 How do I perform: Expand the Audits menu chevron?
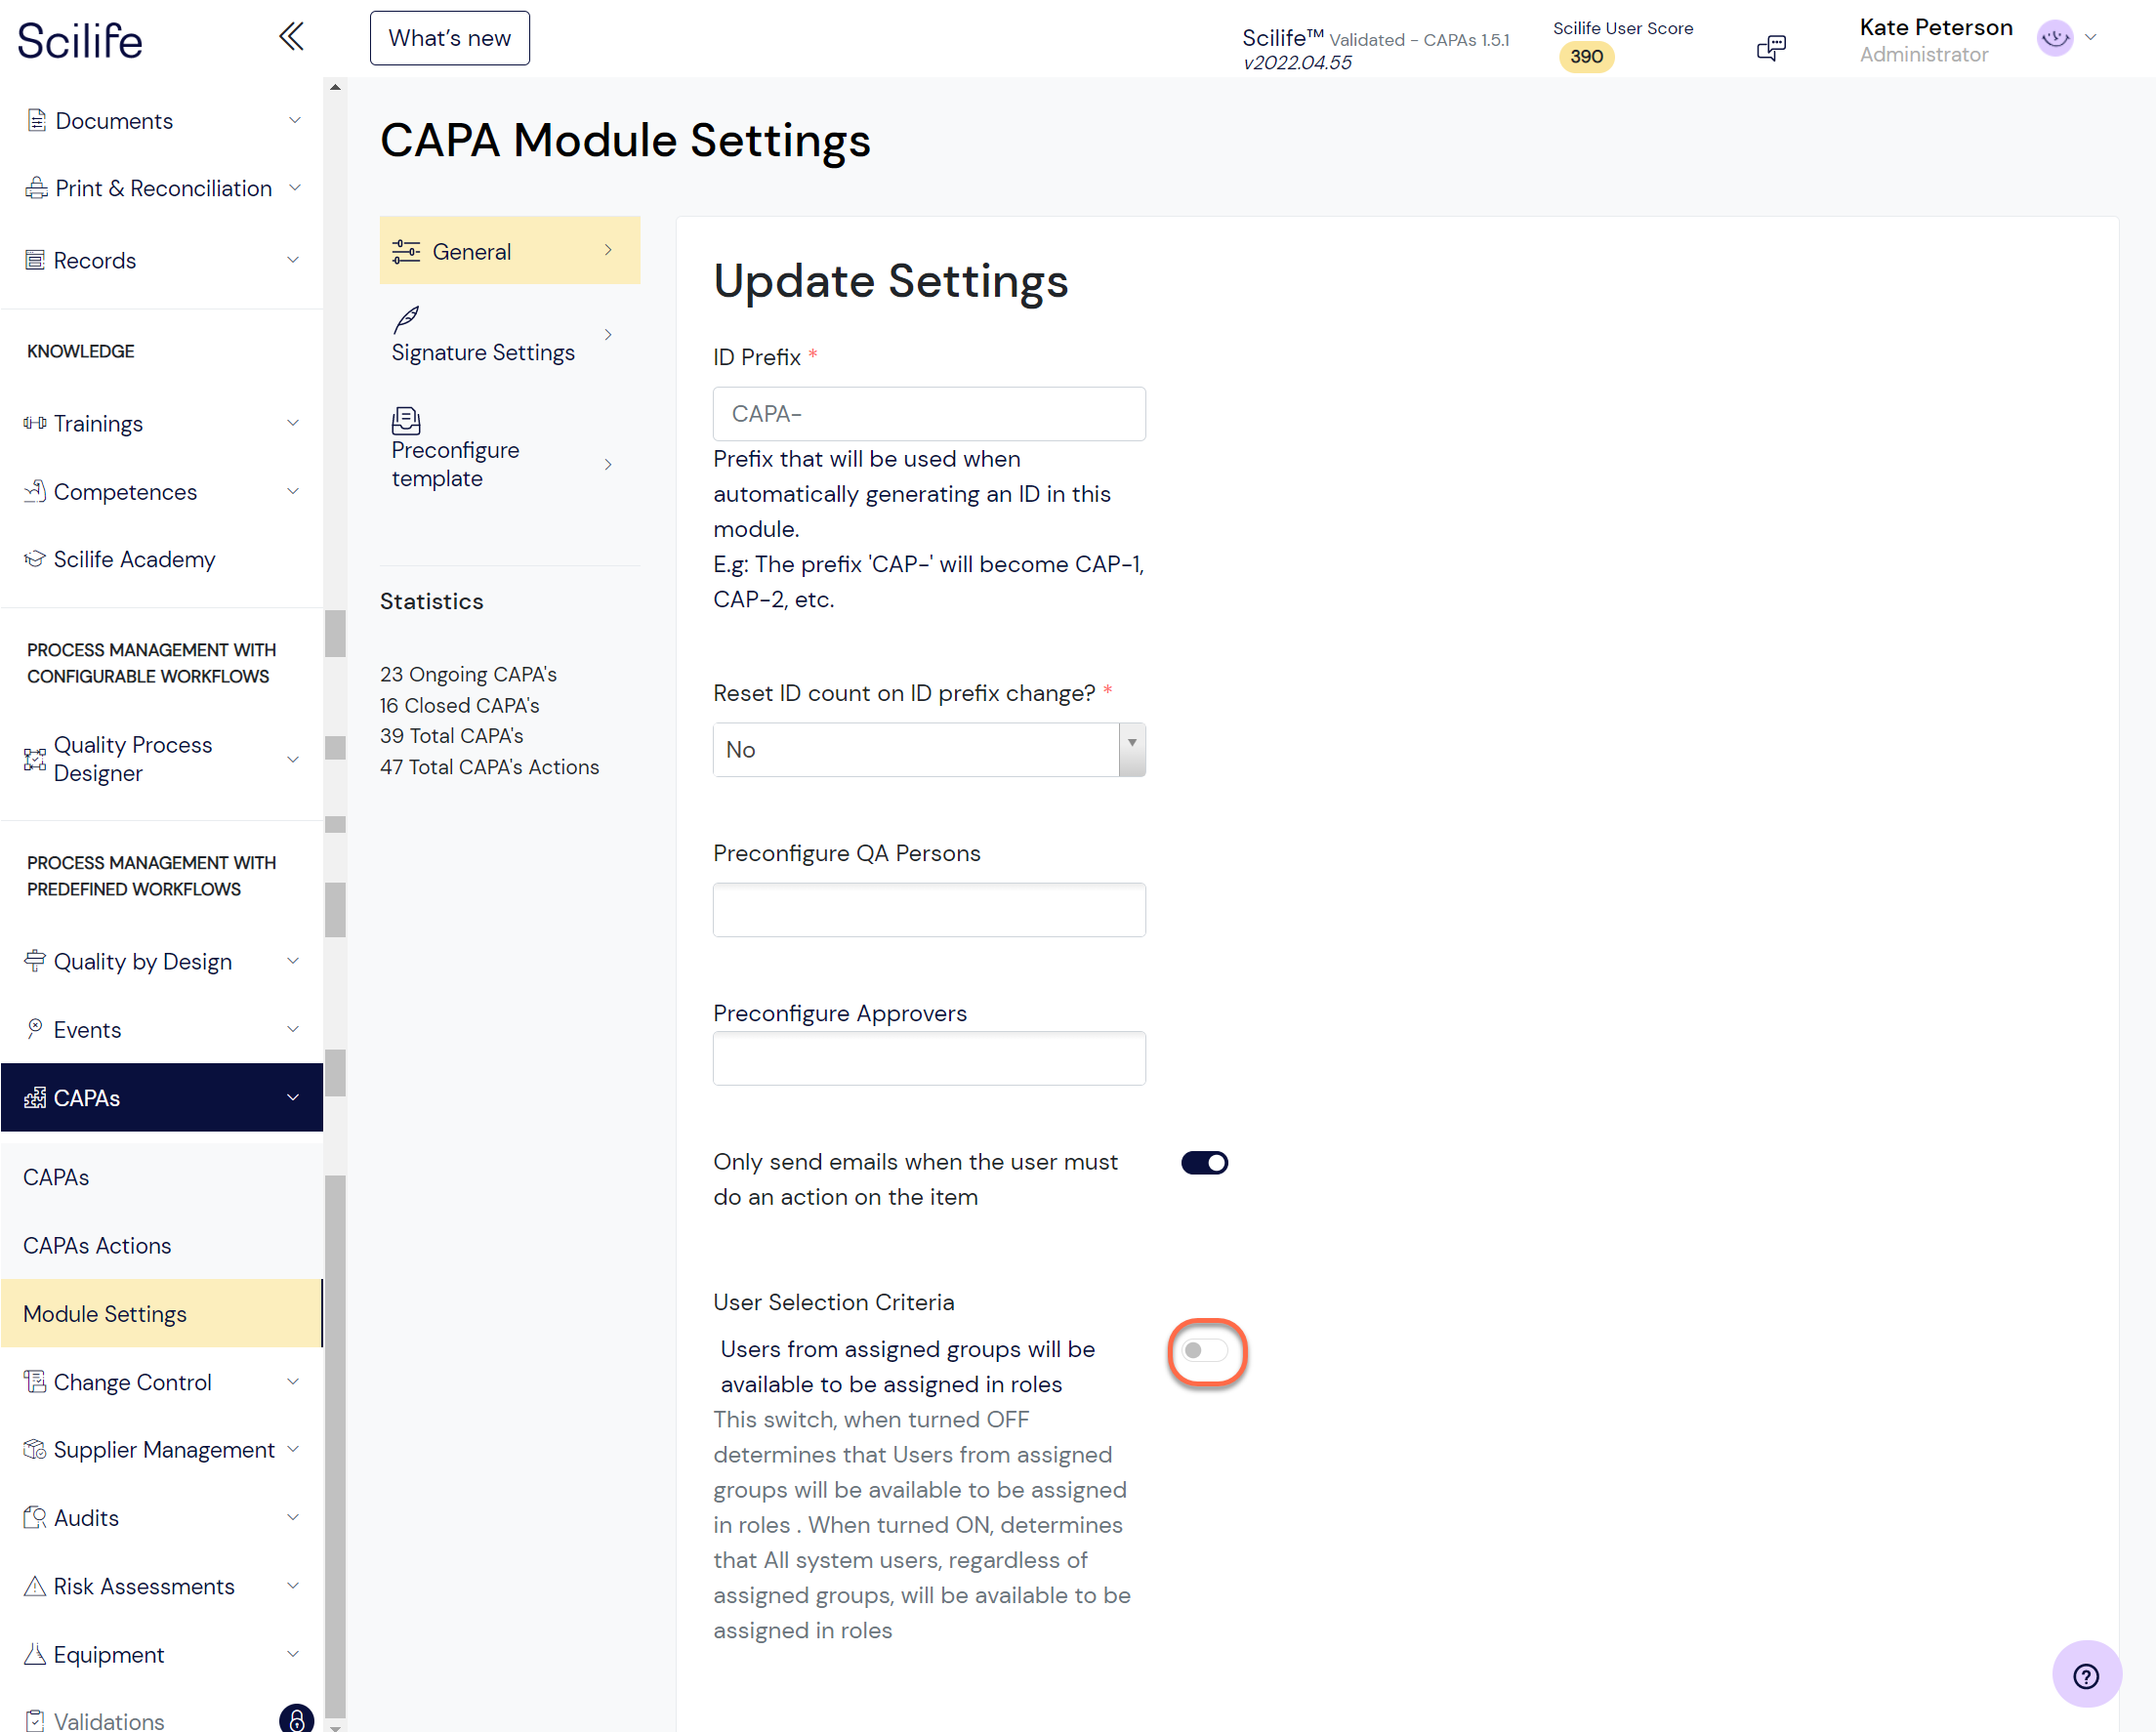[x=293, y=1518]
